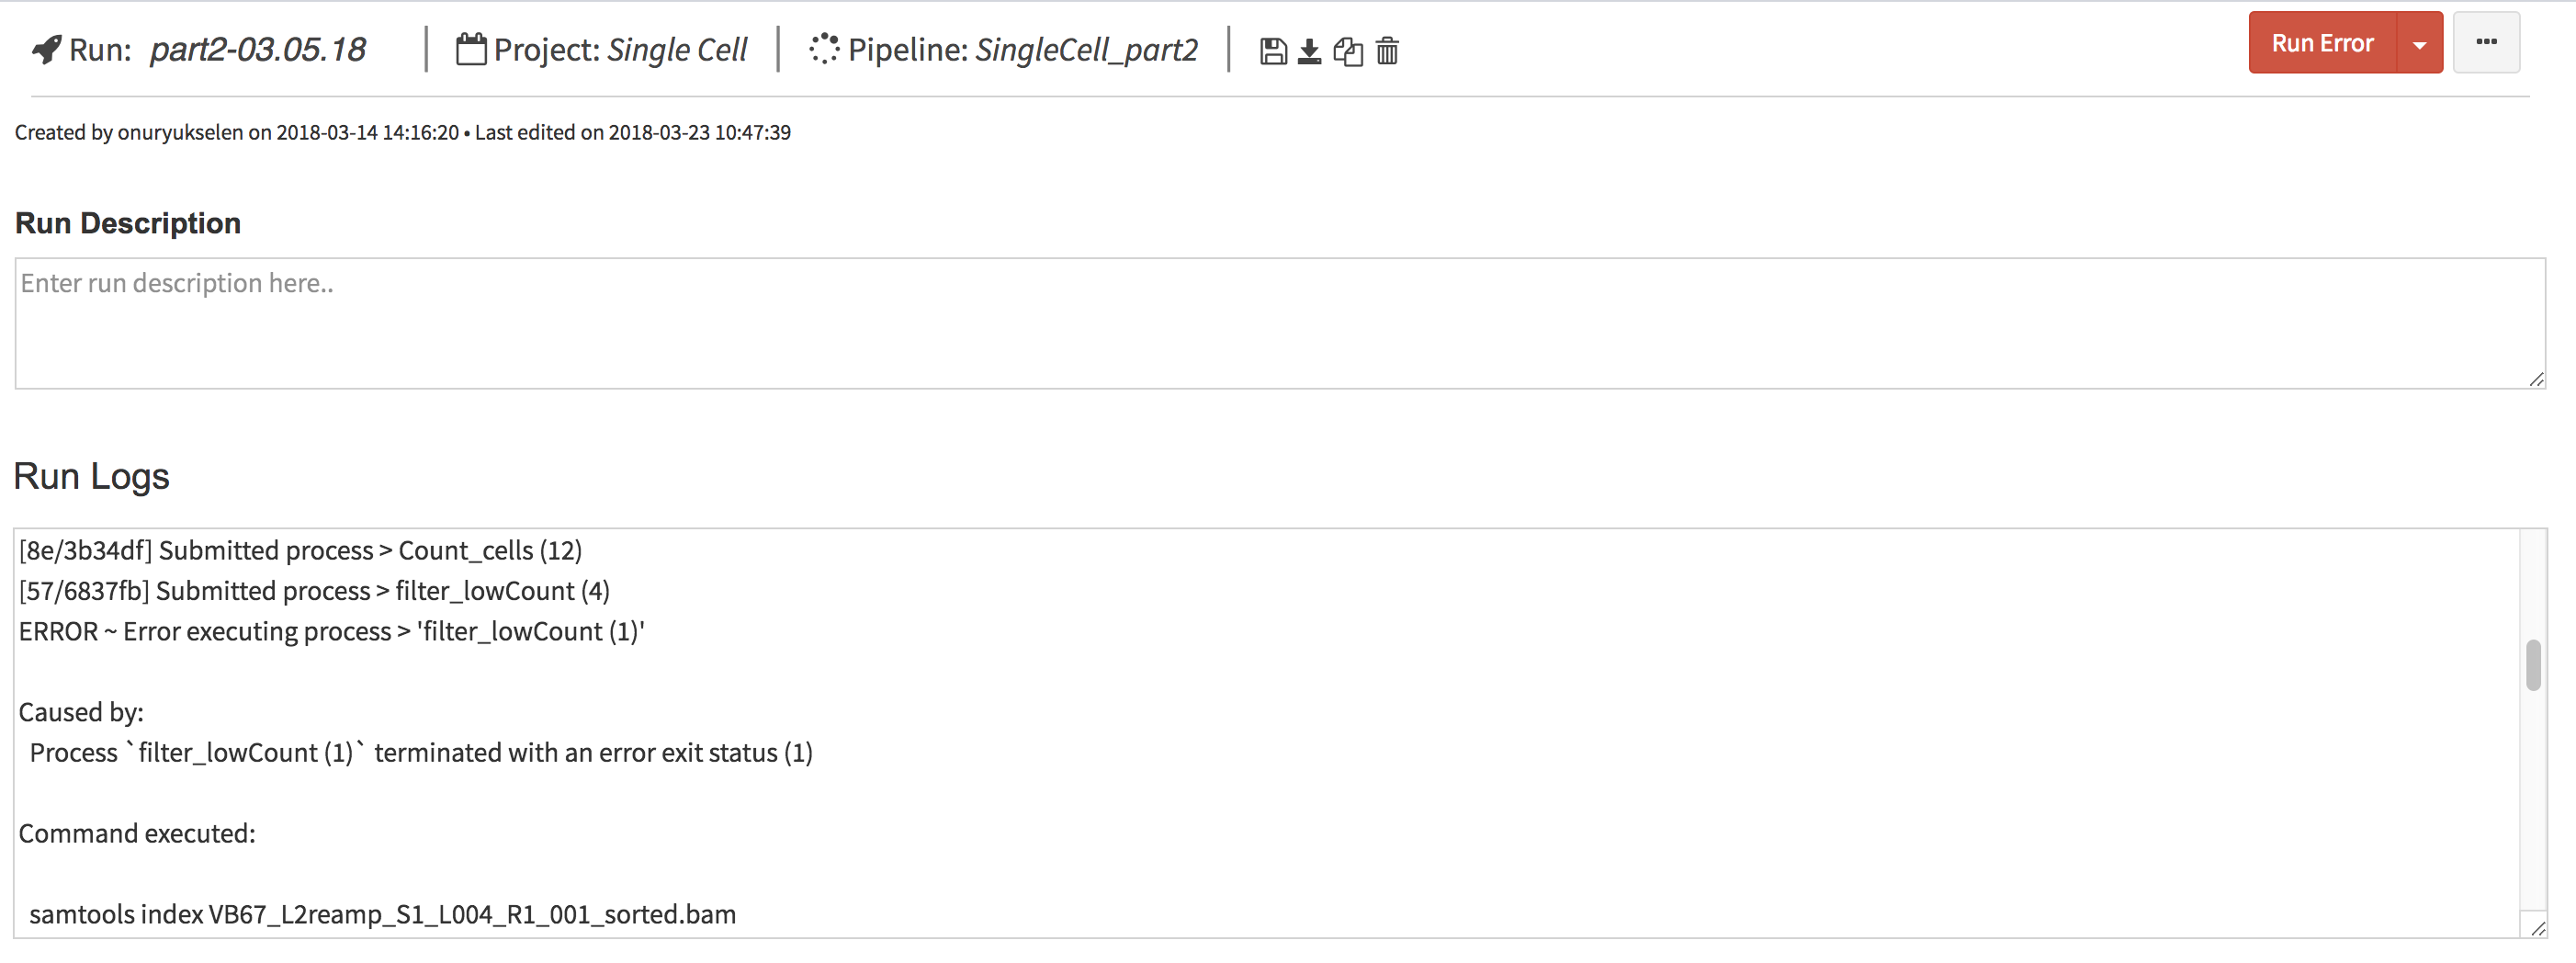Screen dimensions: 2576x963
Task: Click the spinner icon beside Pipeline
Action: click(824, 49)
